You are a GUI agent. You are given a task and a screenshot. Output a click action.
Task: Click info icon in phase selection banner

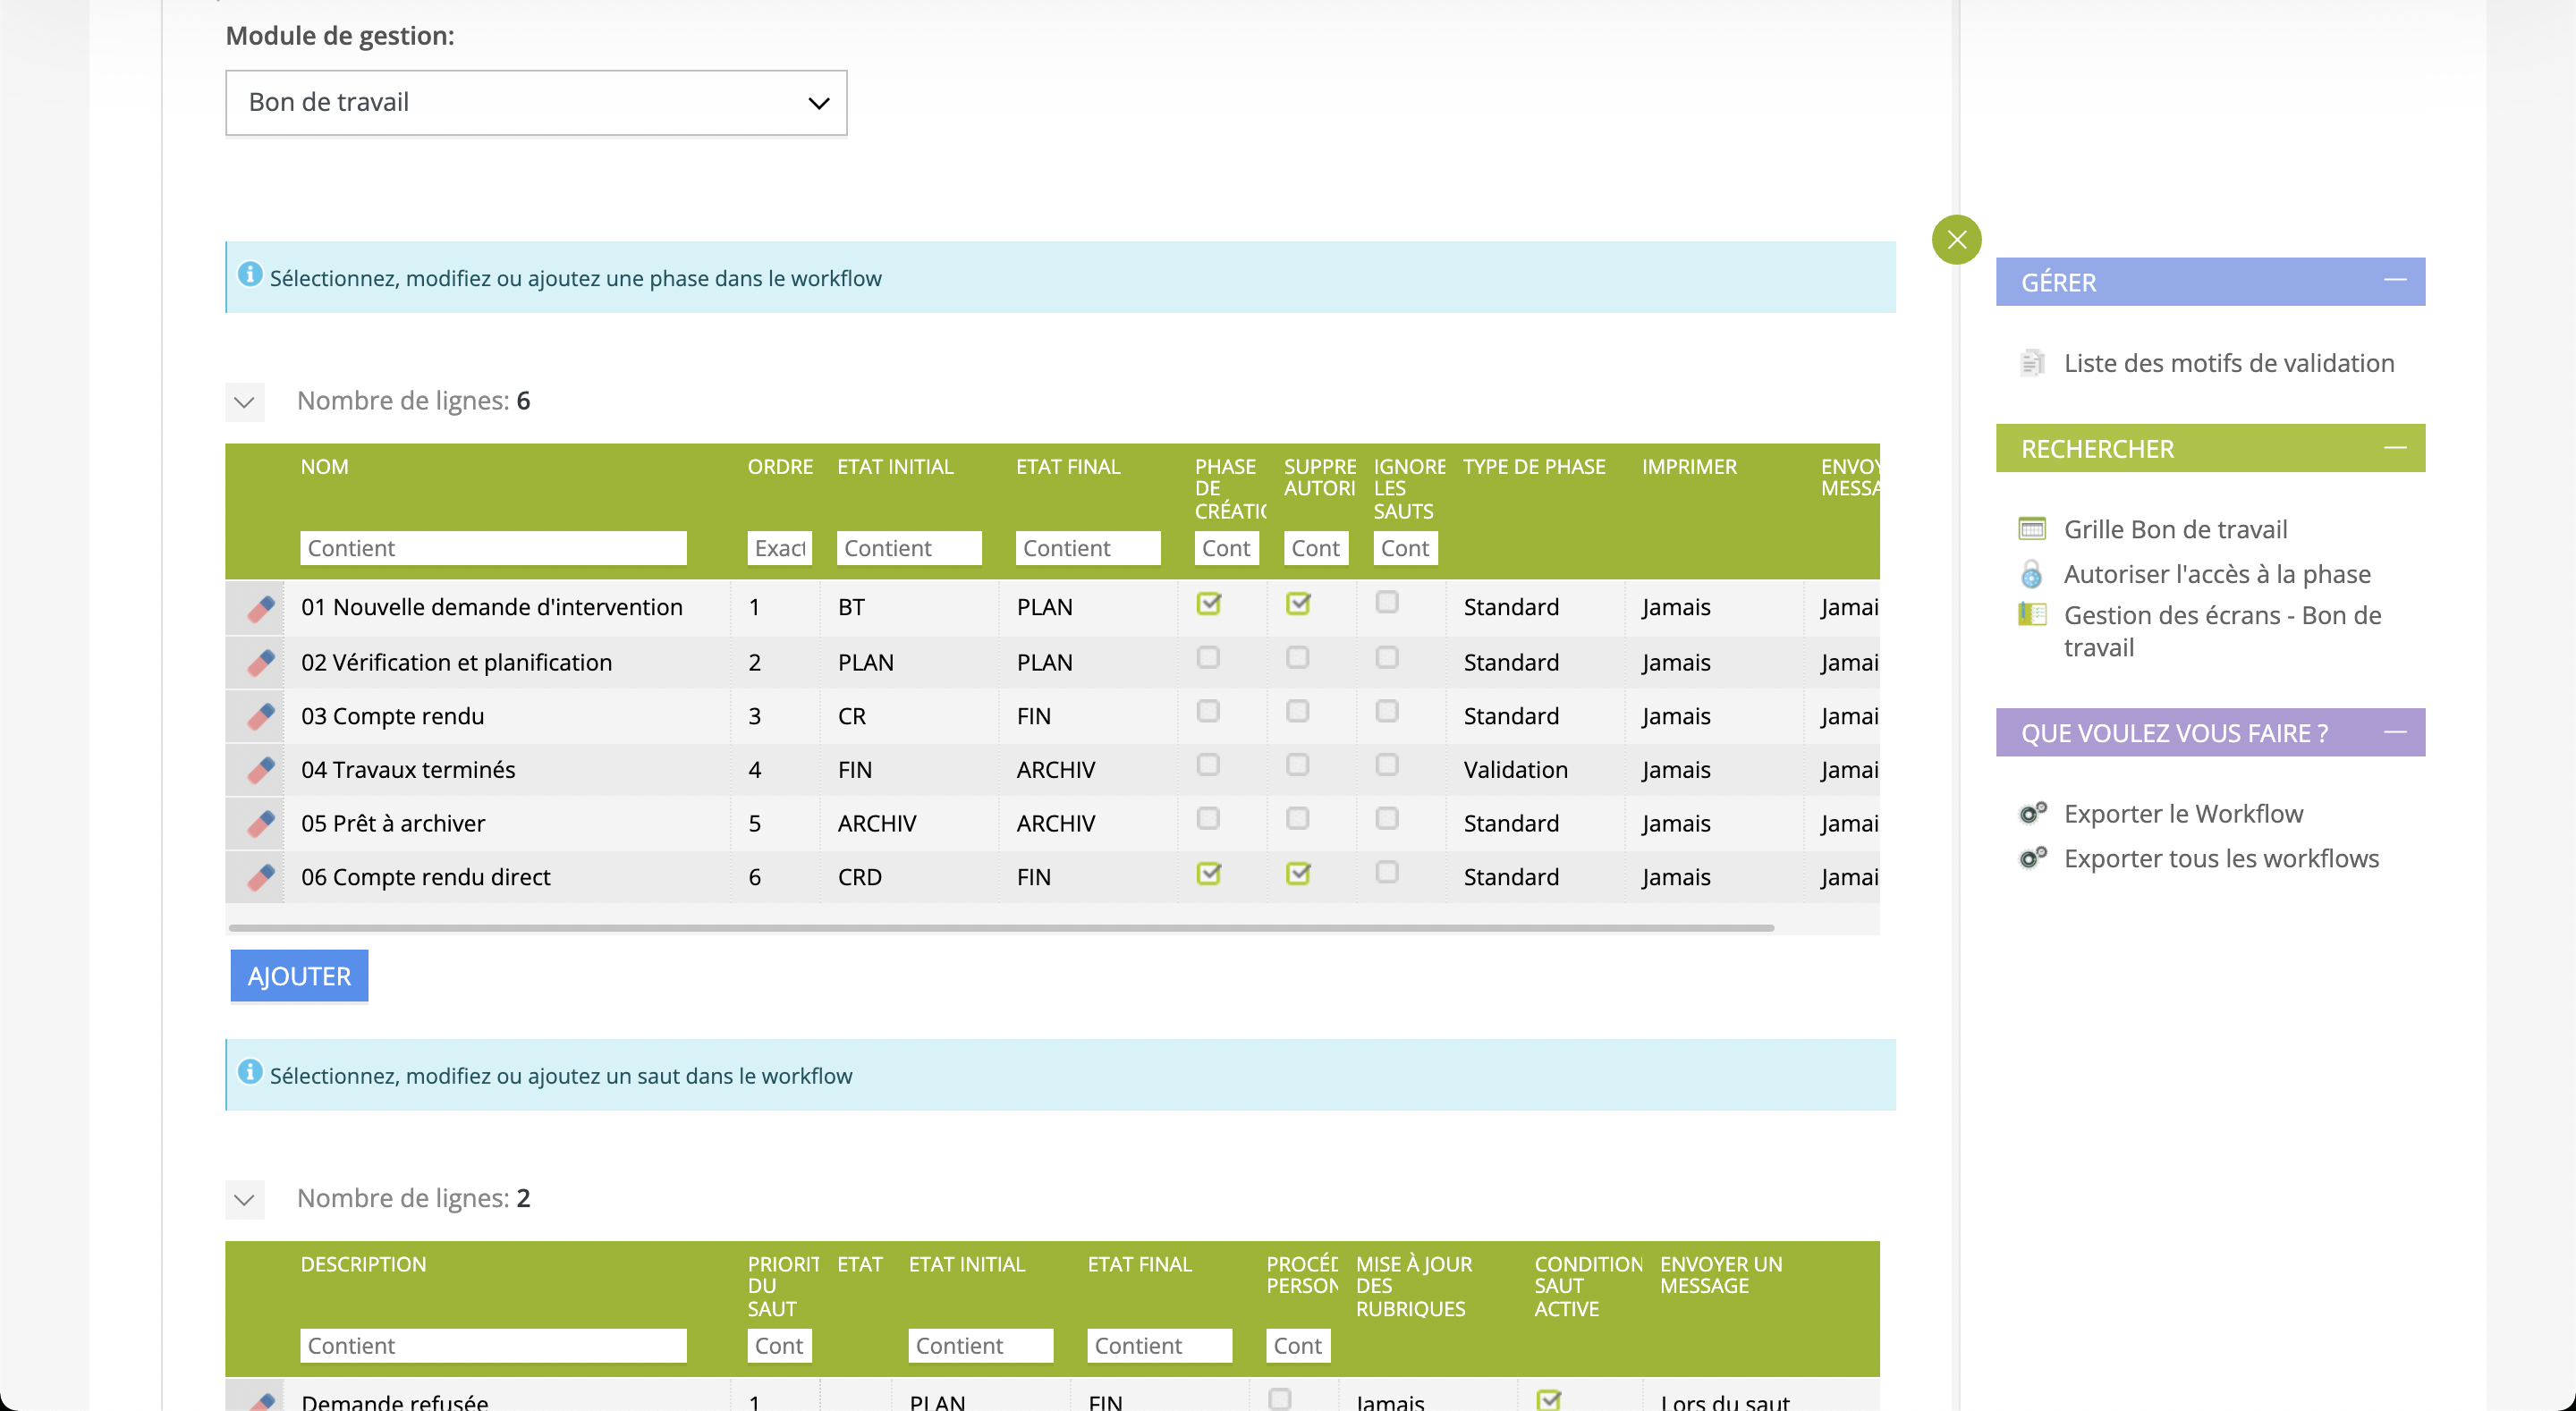[x=250, y=274]
